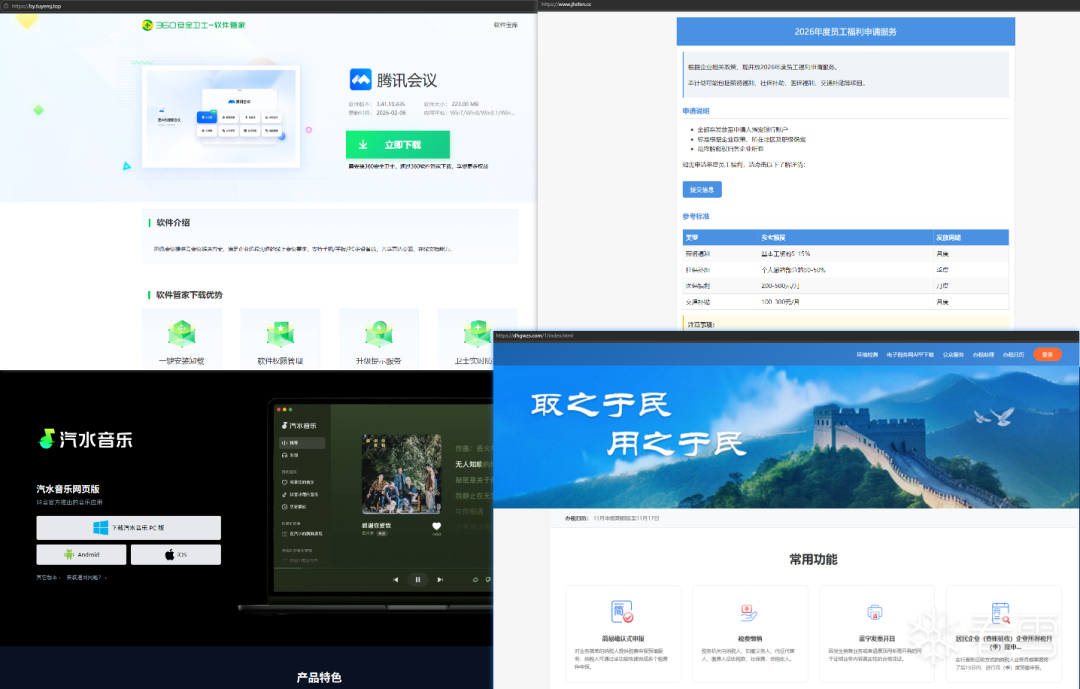Click the repeat icon in player bar
Viewport: 1080px width, 689px height.
(x=475, y=579)
